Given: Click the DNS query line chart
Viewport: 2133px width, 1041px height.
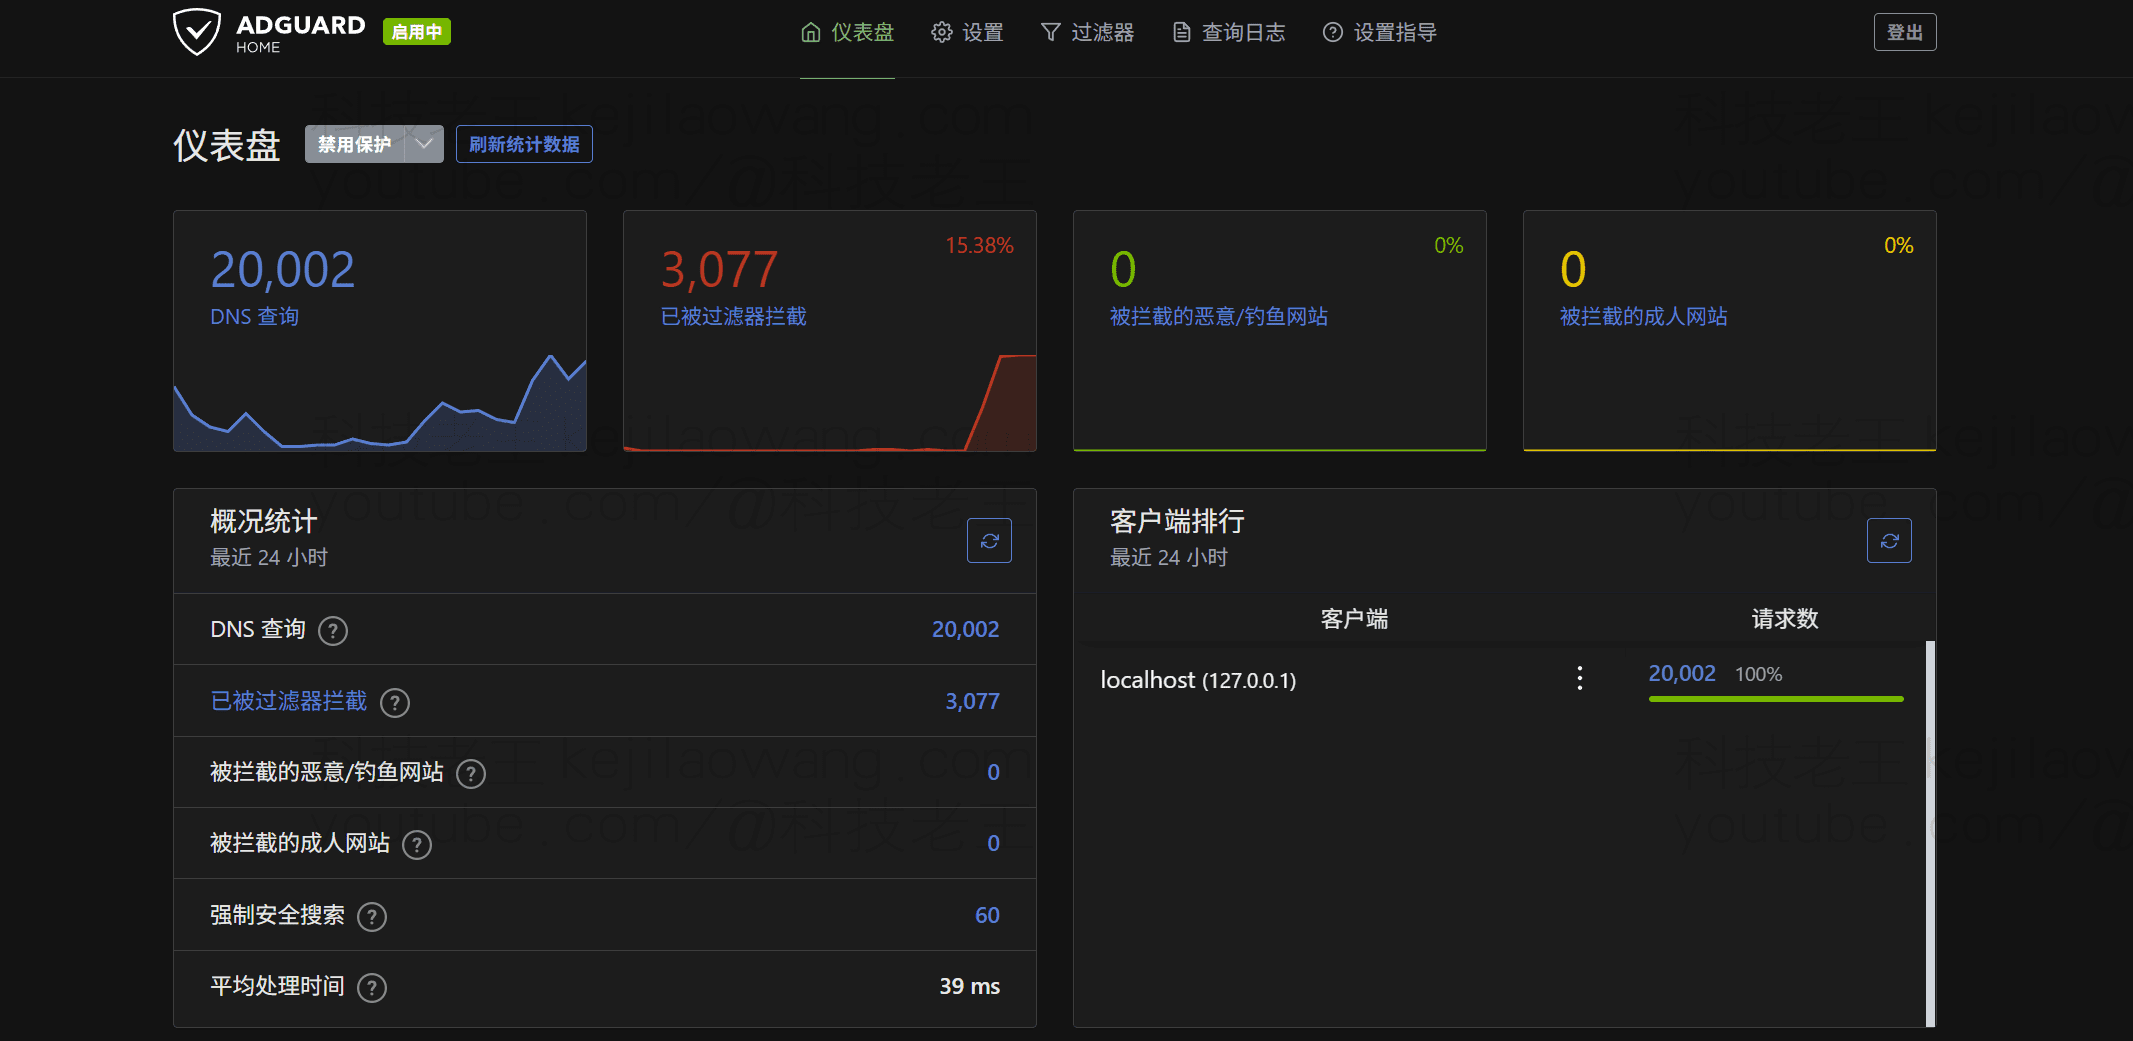Looking at the screenshot, I should pos(380,402).
